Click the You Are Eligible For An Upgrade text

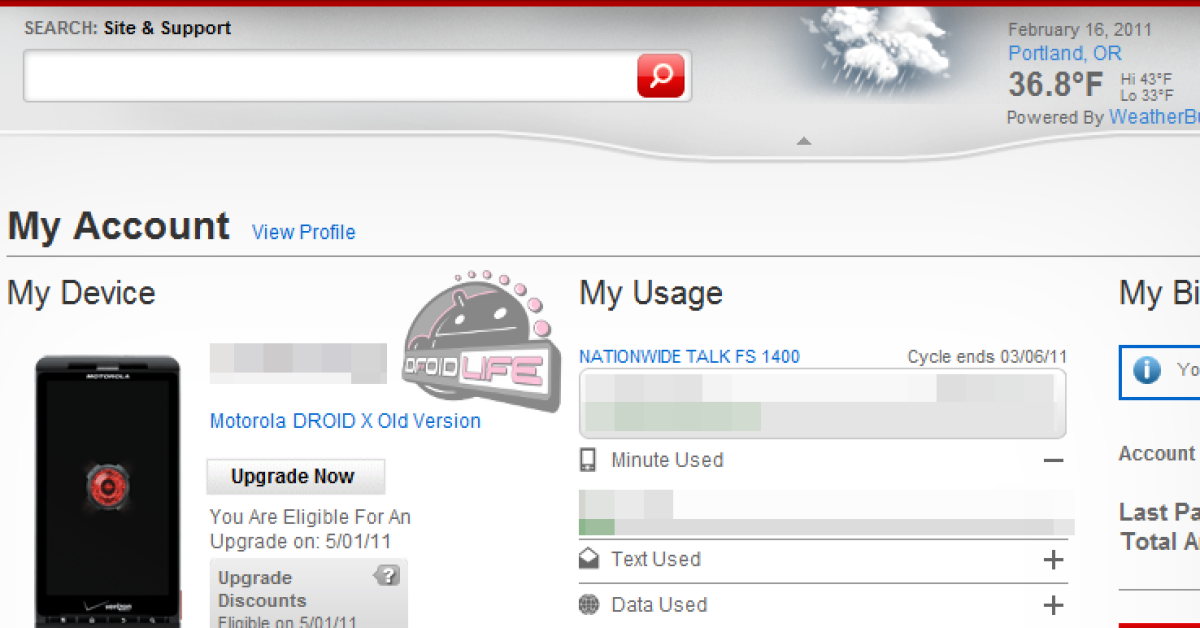click(310, 529)
